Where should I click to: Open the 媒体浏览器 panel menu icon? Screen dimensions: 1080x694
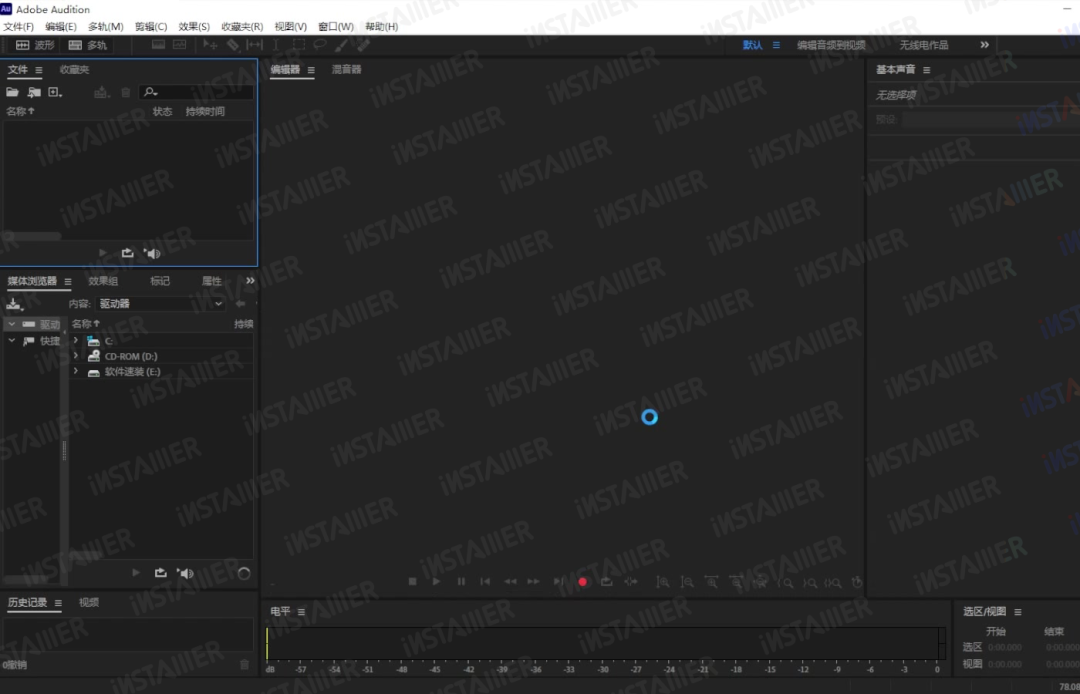coord(68,282)
